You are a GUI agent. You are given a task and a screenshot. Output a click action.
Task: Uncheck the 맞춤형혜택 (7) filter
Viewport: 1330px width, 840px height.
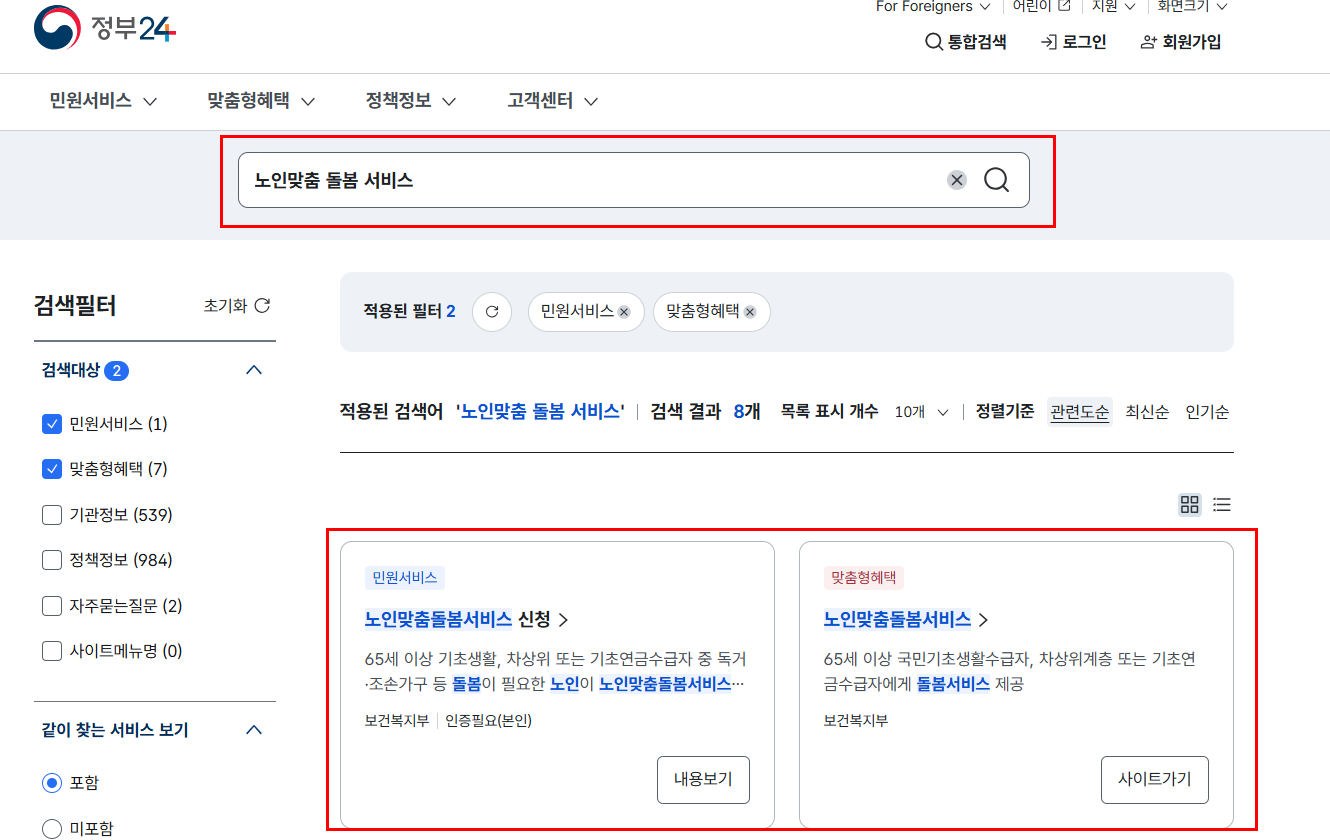(x=51, y=467)
